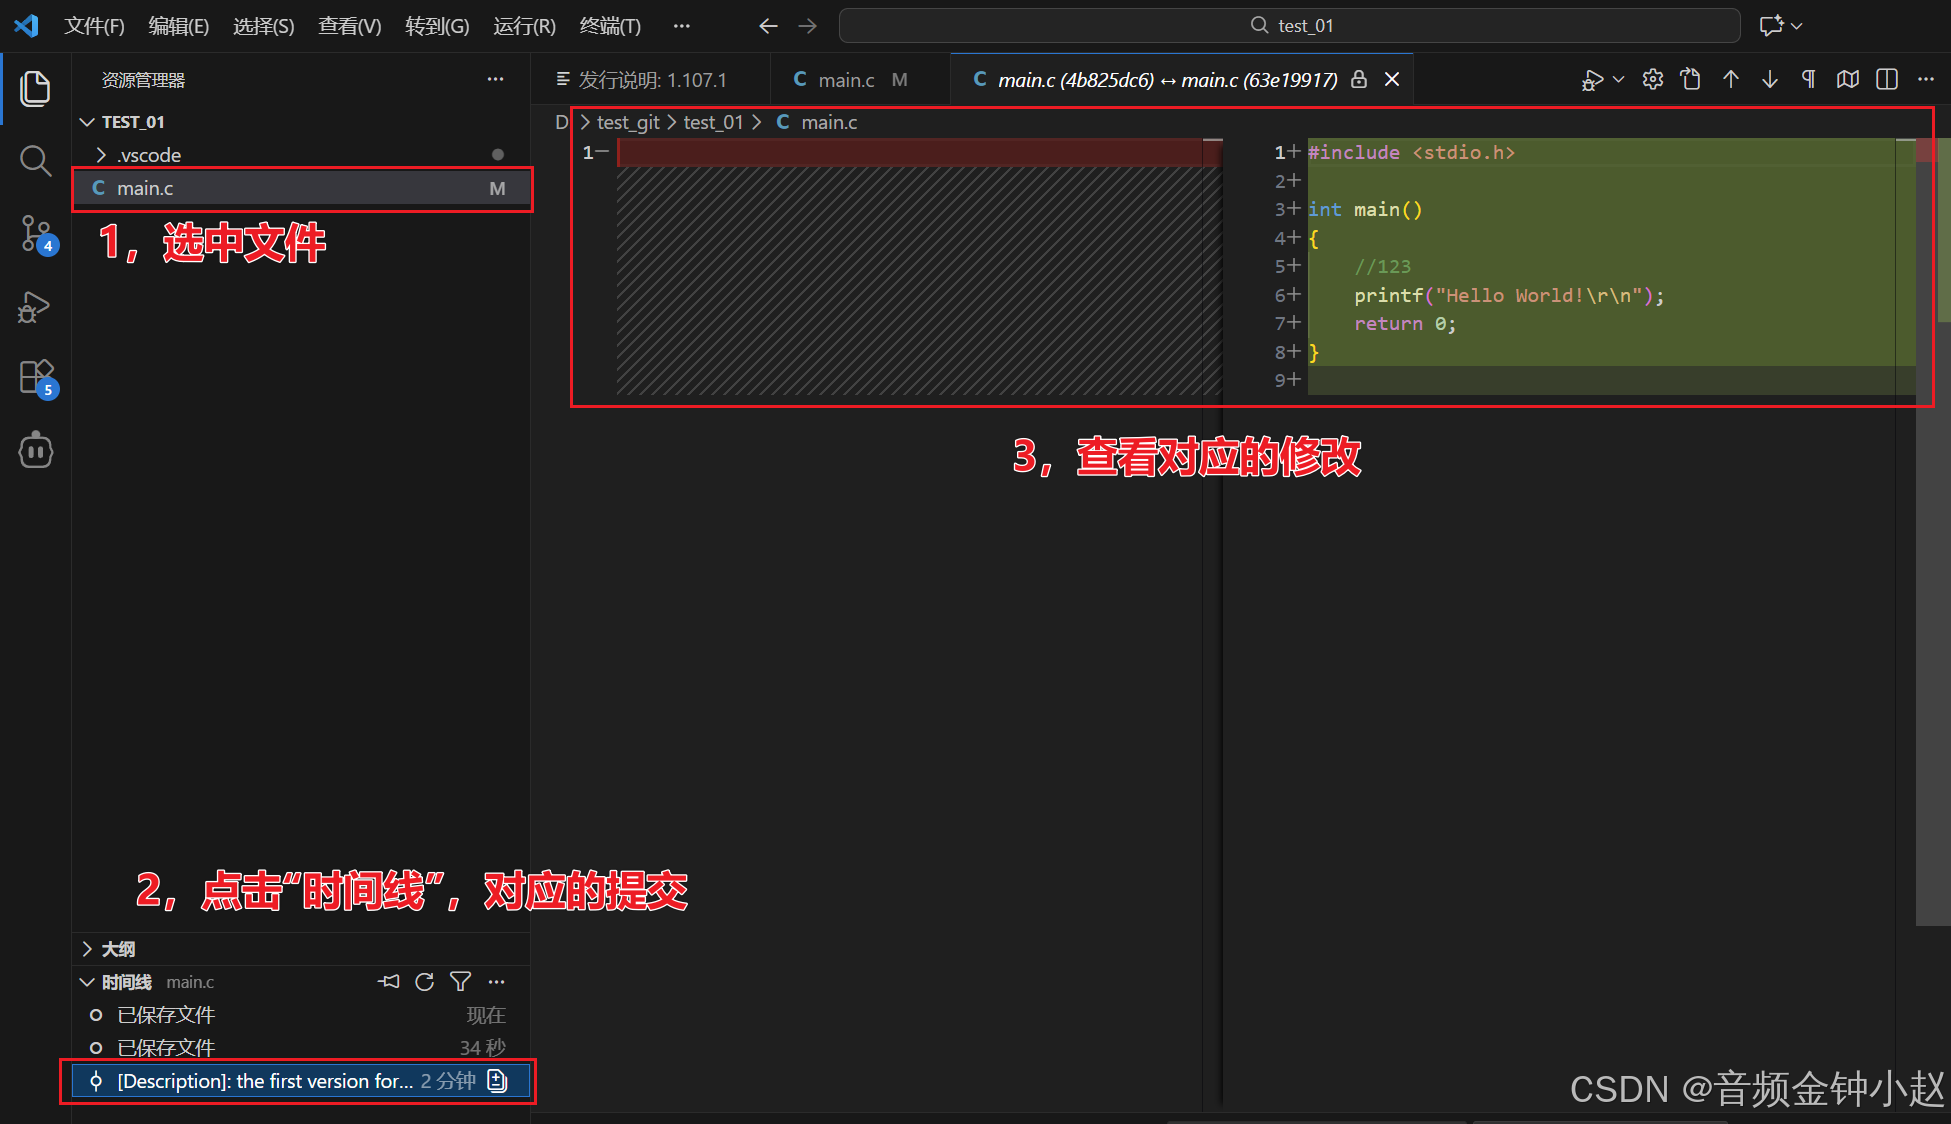The height and width of the screenshot is (1124, 1951).
Task: Open the Search view in activity bar
Action: tap(35, 160)
